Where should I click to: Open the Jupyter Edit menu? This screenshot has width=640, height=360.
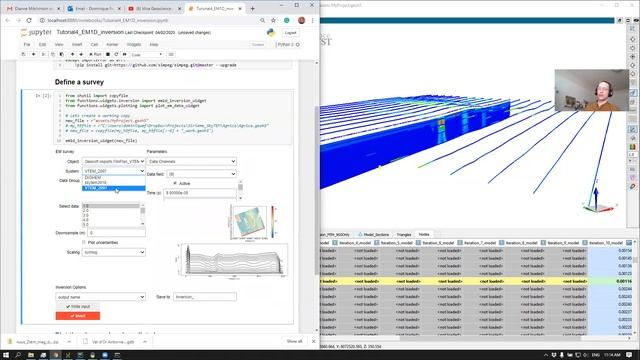click(42, 44)
